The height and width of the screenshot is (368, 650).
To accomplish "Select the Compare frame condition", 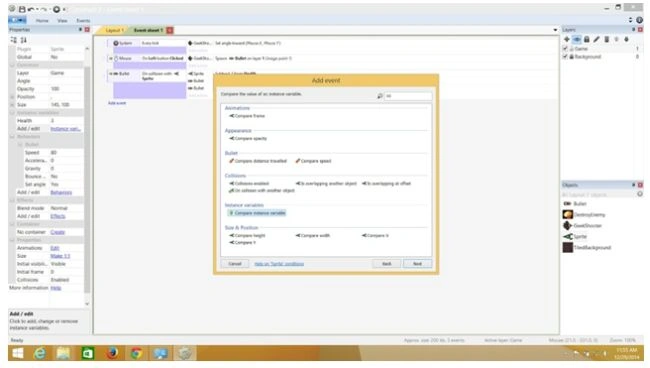I will tap(247, 116).
